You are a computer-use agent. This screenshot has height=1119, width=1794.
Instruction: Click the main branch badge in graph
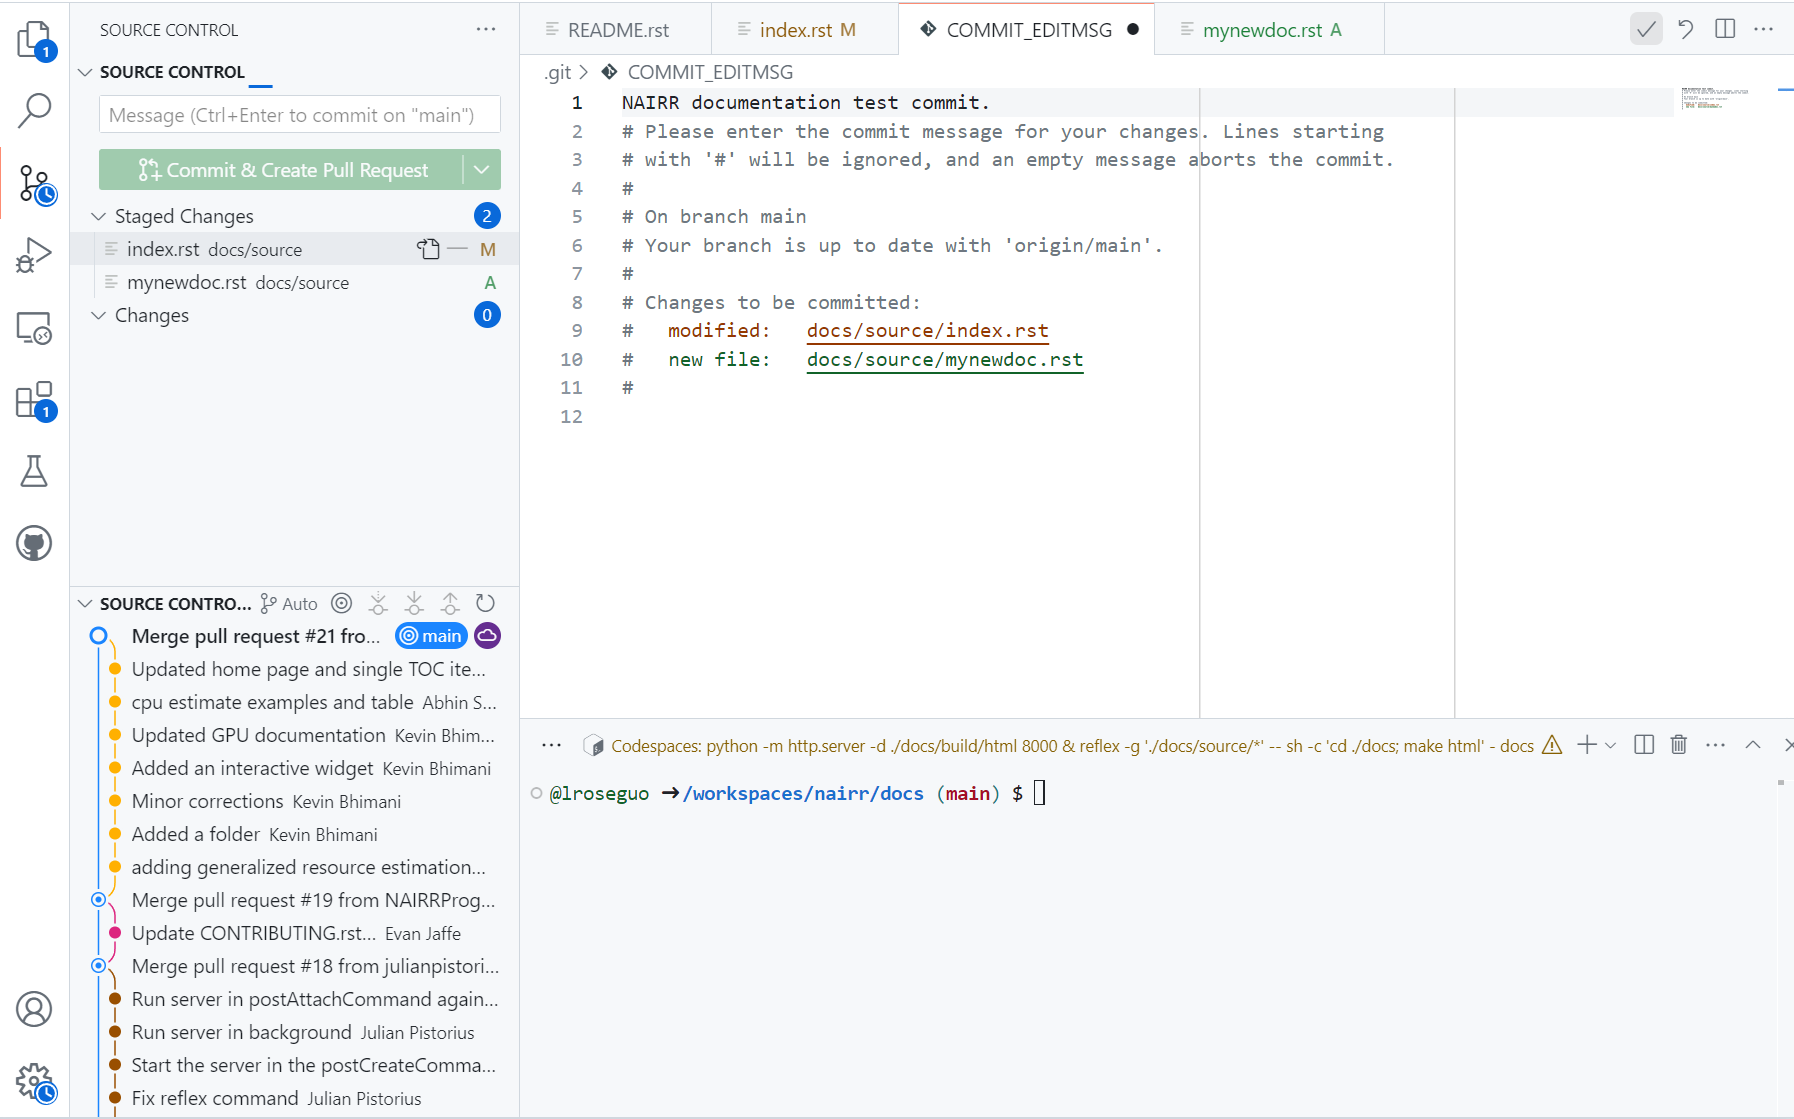[432, 636]
